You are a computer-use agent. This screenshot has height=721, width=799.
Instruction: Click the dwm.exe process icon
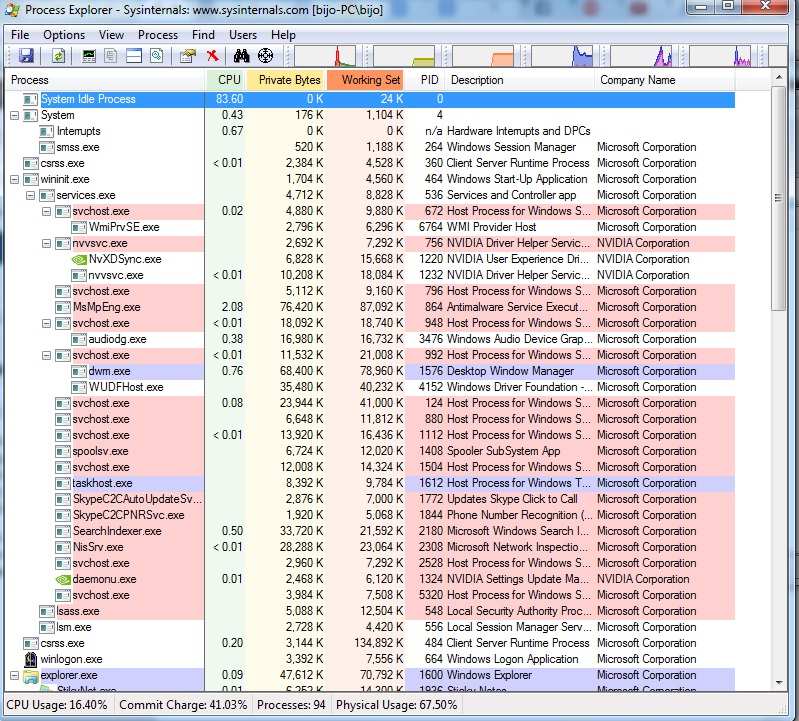click(79, 371)
